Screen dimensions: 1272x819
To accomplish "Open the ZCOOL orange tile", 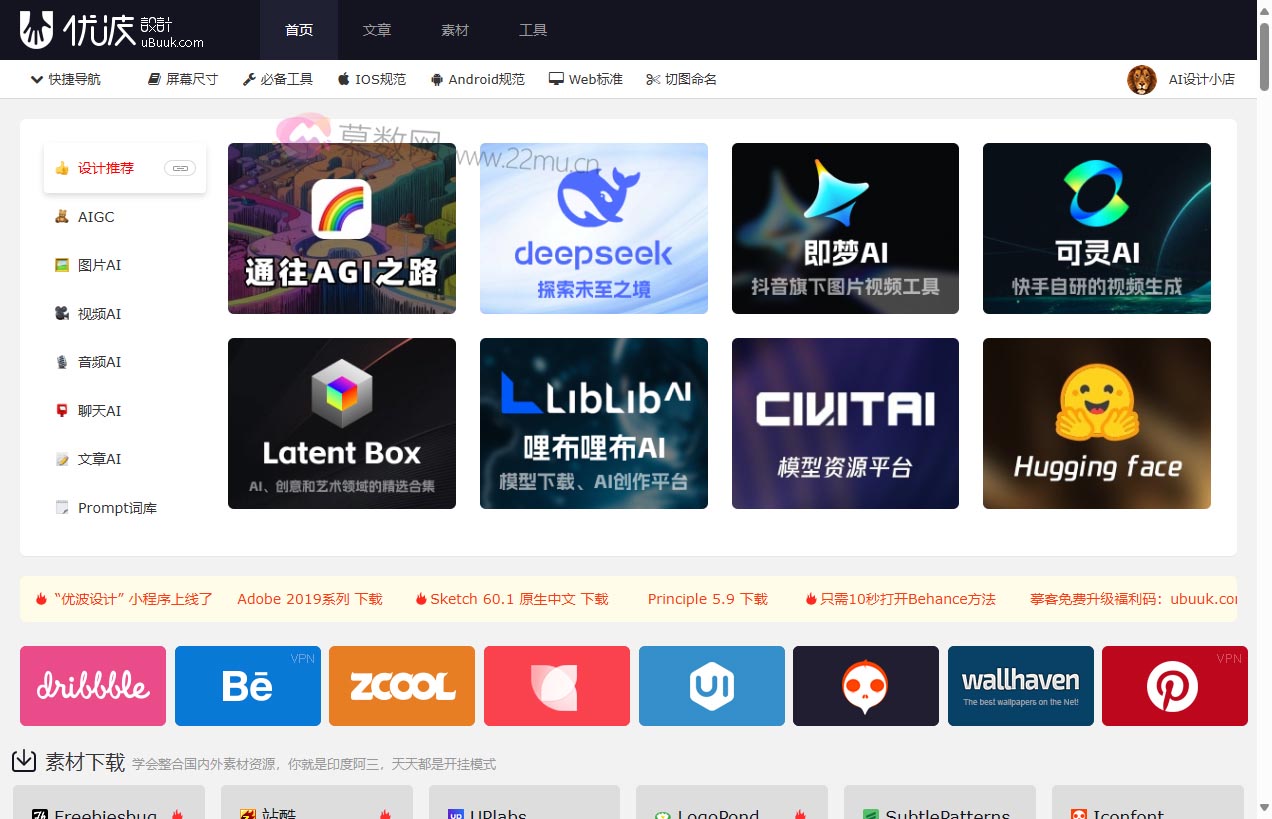I will 402,686.
